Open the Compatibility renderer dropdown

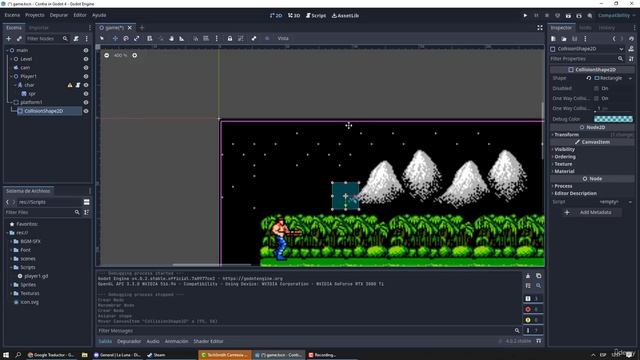pos(617,16)
